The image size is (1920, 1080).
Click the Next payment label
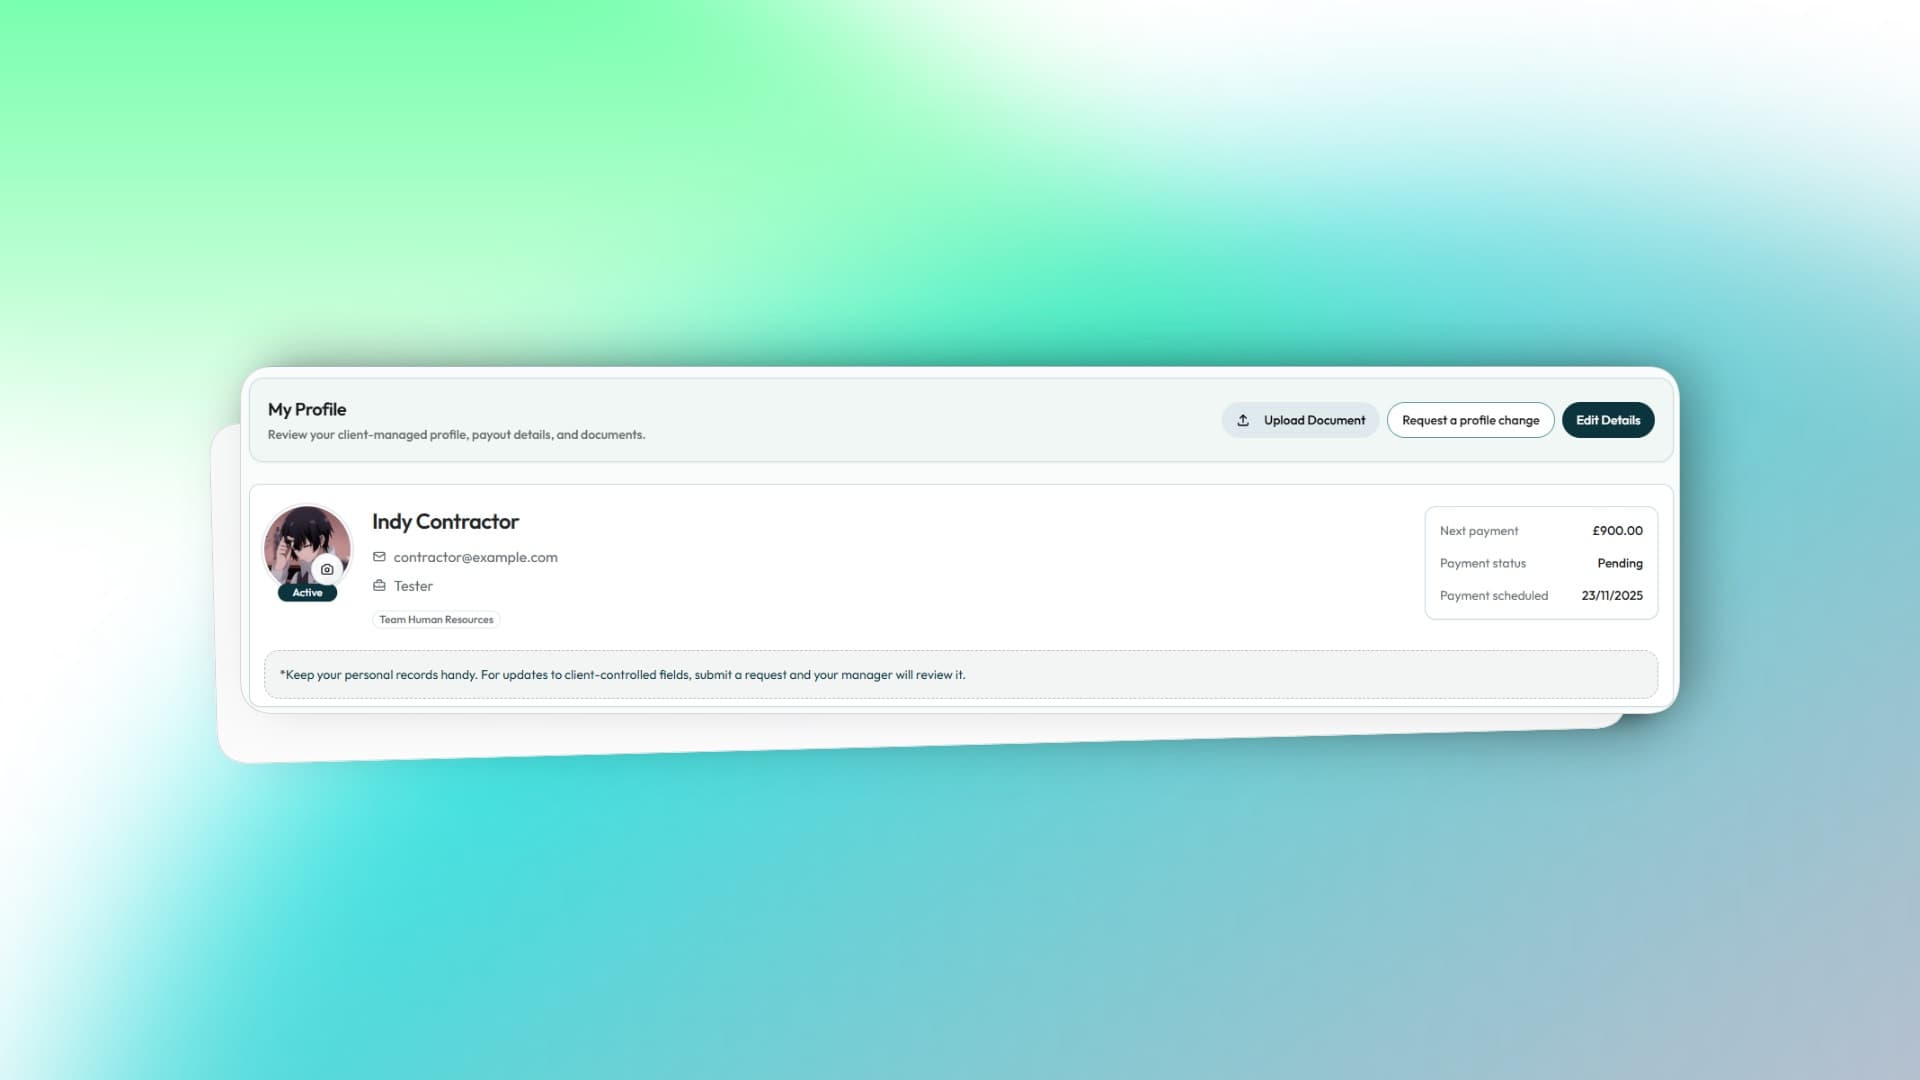1478,531
